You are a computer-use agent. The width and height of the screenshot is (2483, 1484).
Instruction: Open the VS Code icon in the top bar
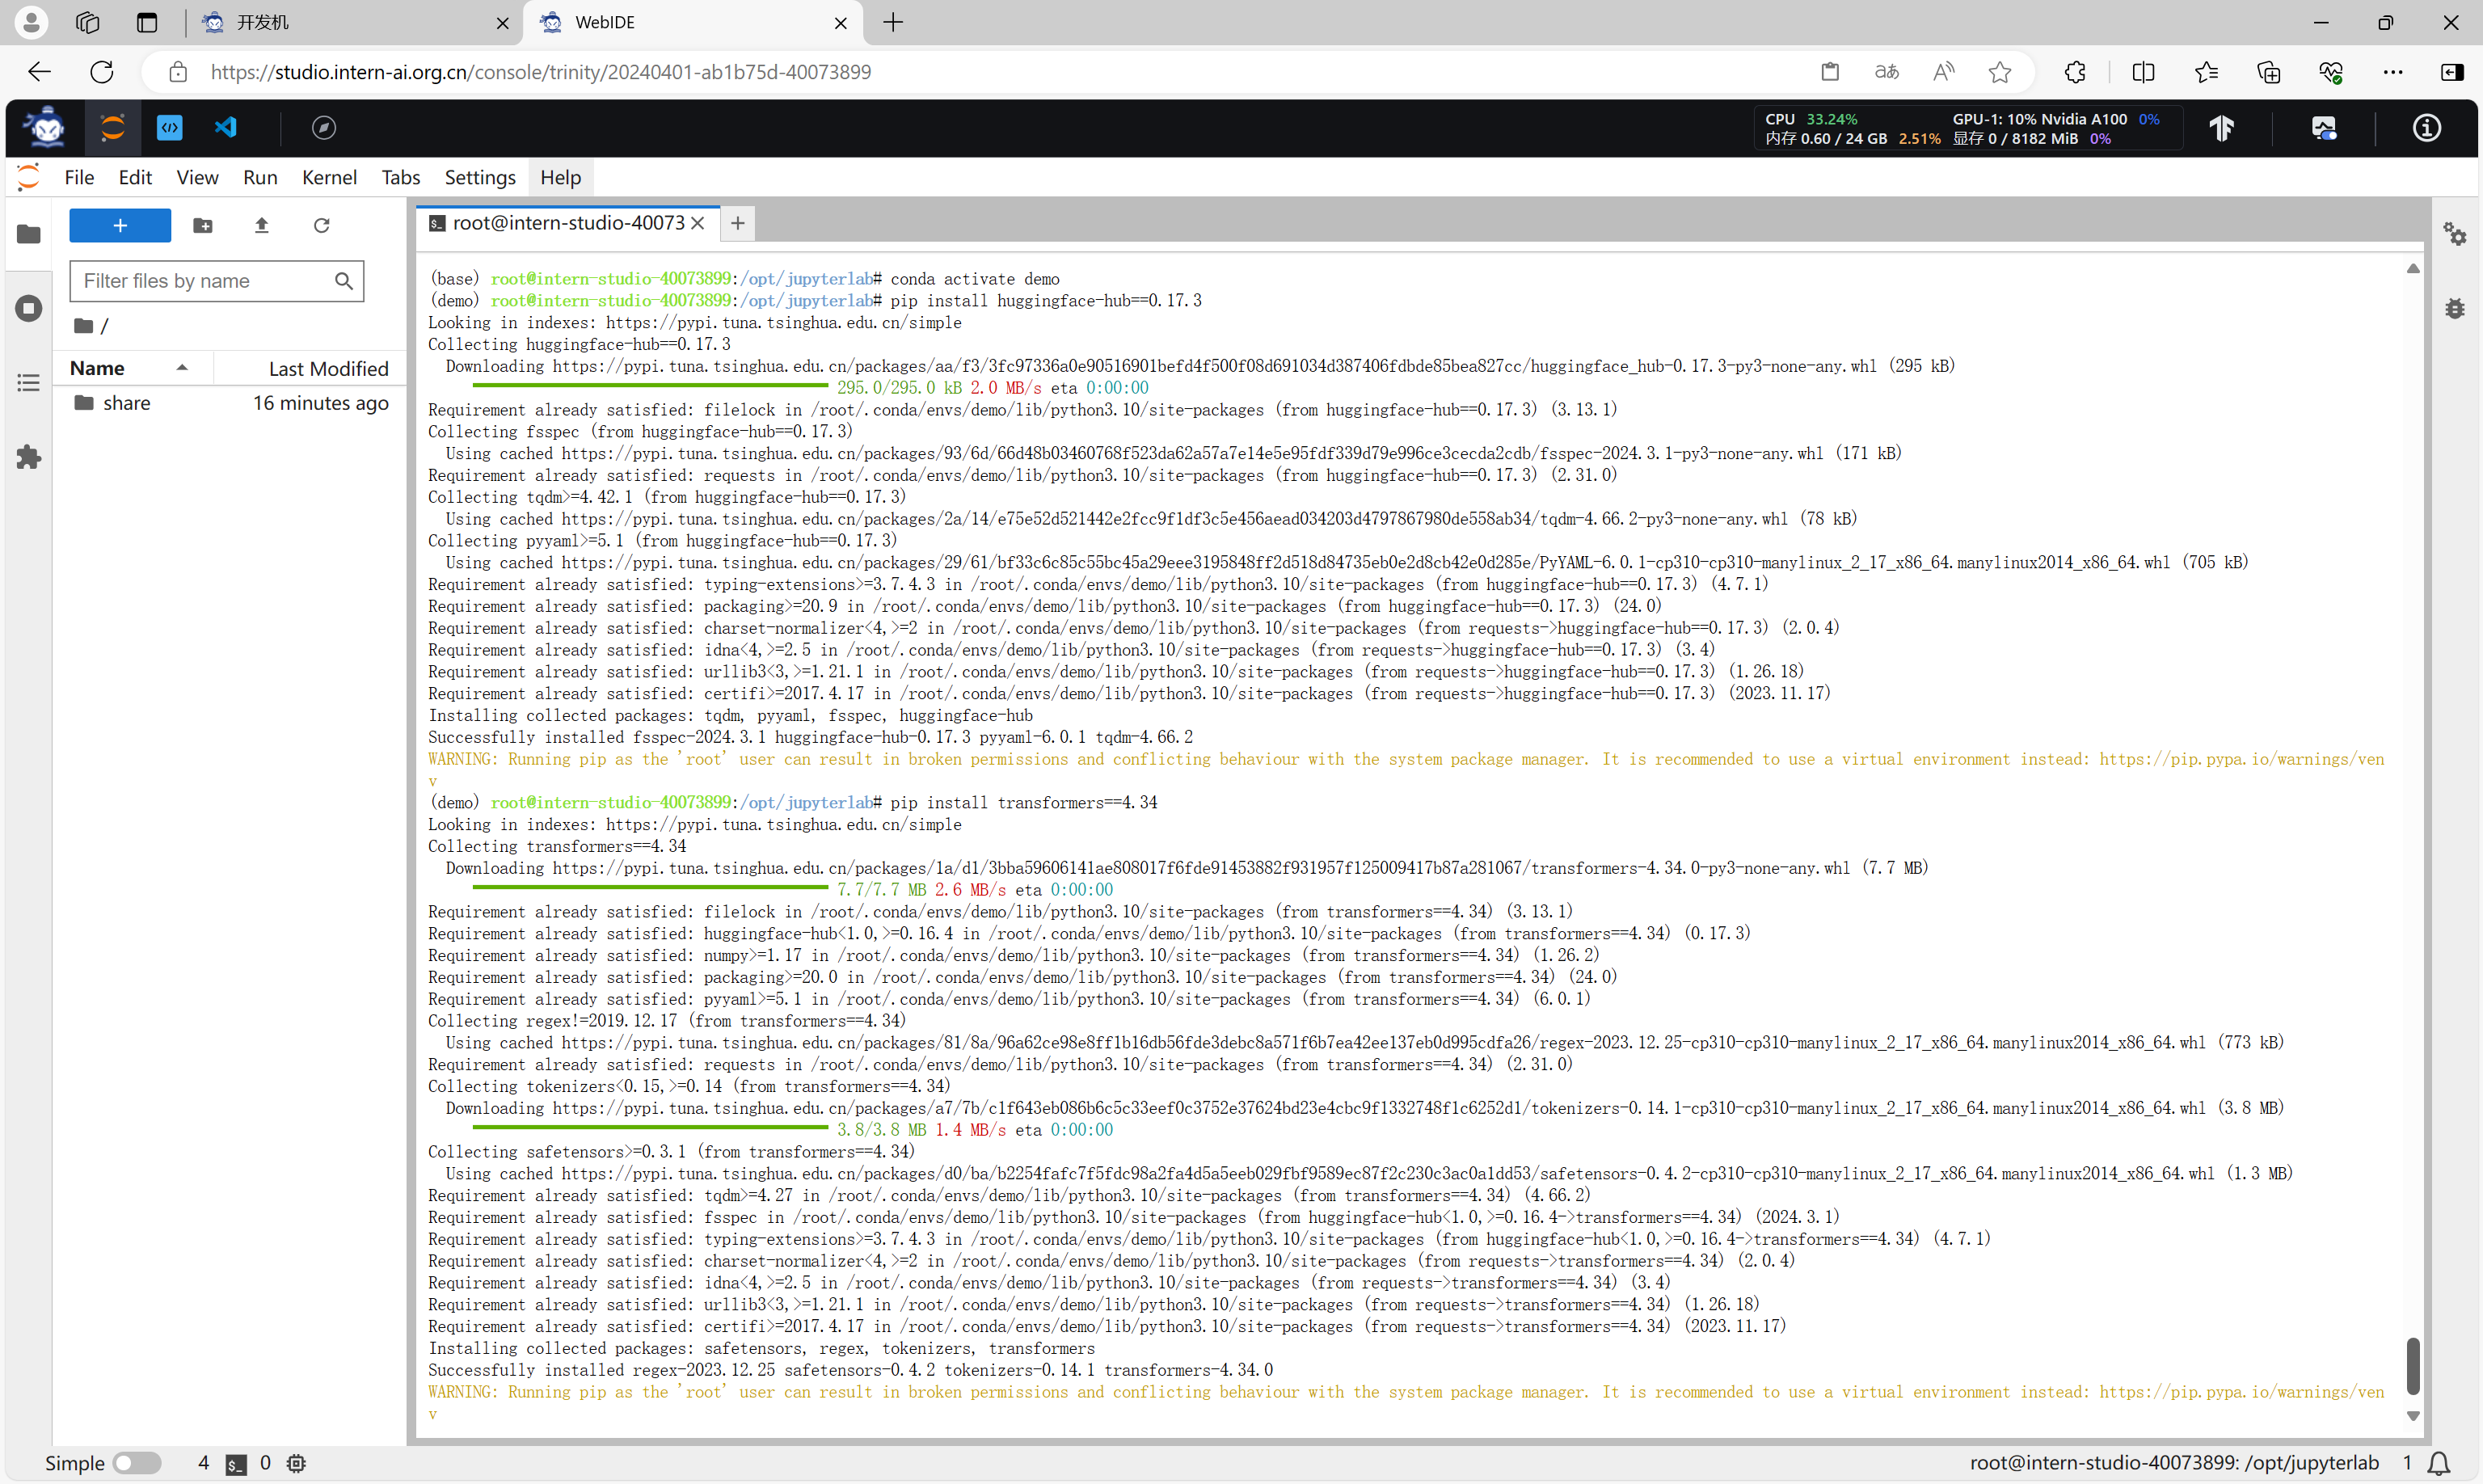click(226, 127)
